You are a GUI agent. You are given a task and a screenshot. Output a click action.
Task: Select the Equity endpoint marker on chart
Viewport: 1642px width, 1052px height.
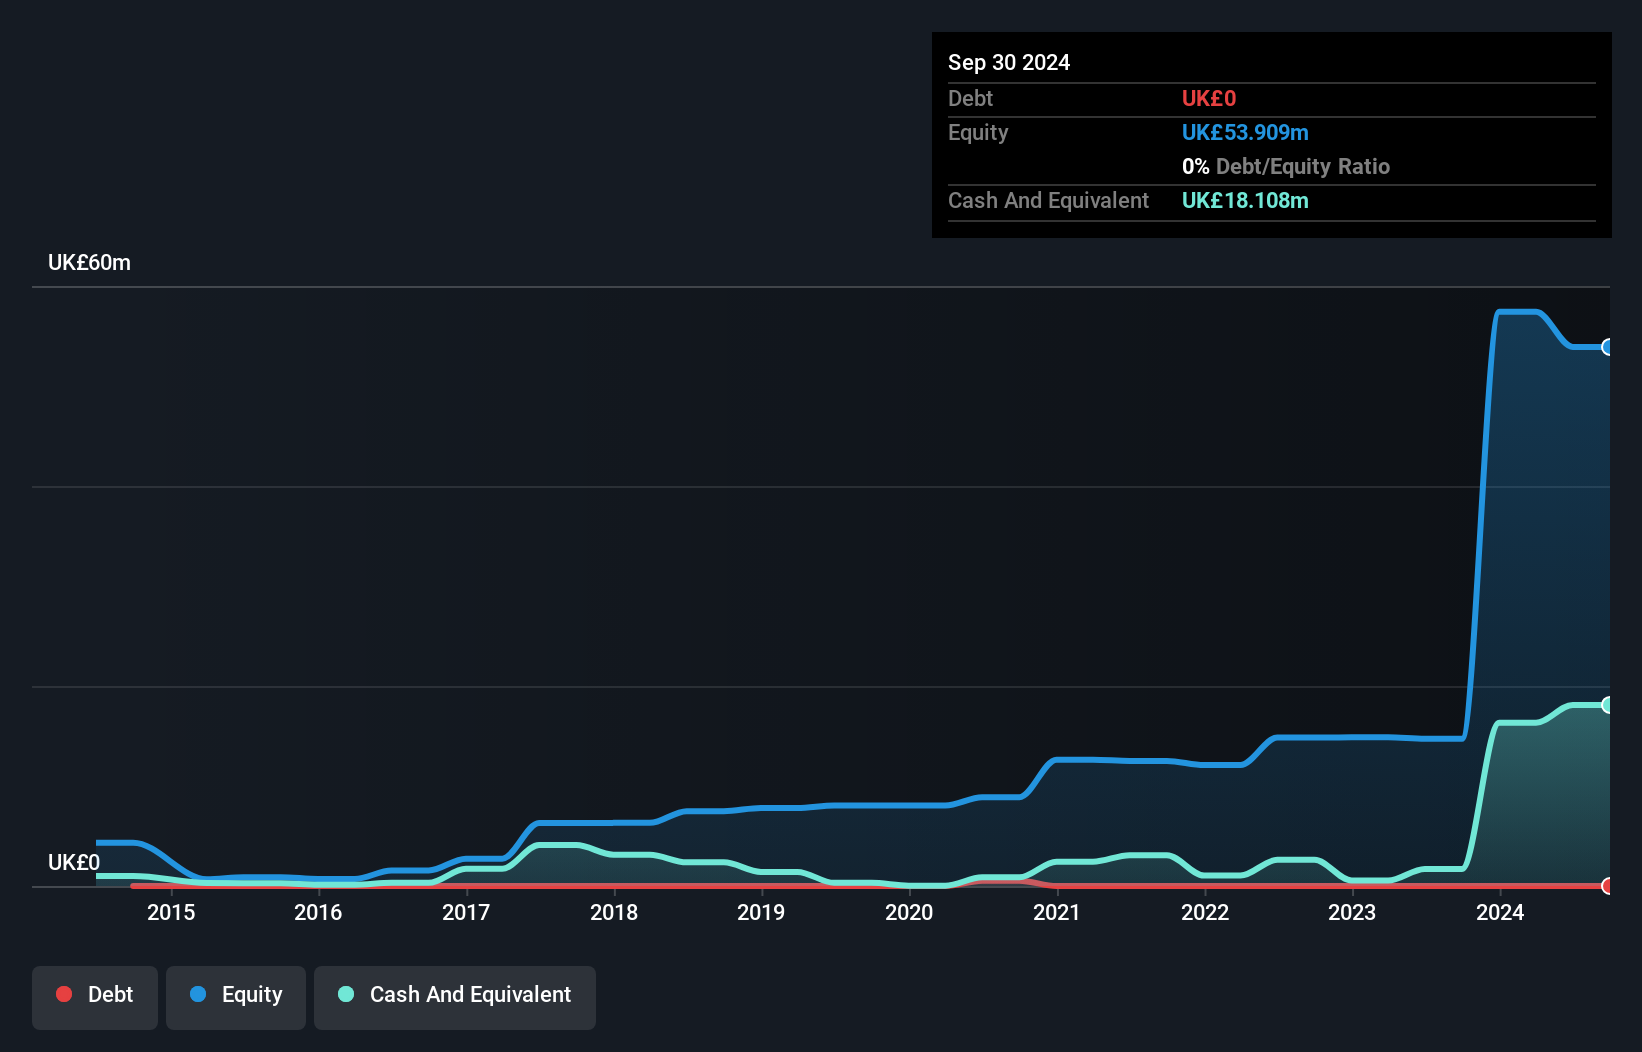(x=1607, y=347)
